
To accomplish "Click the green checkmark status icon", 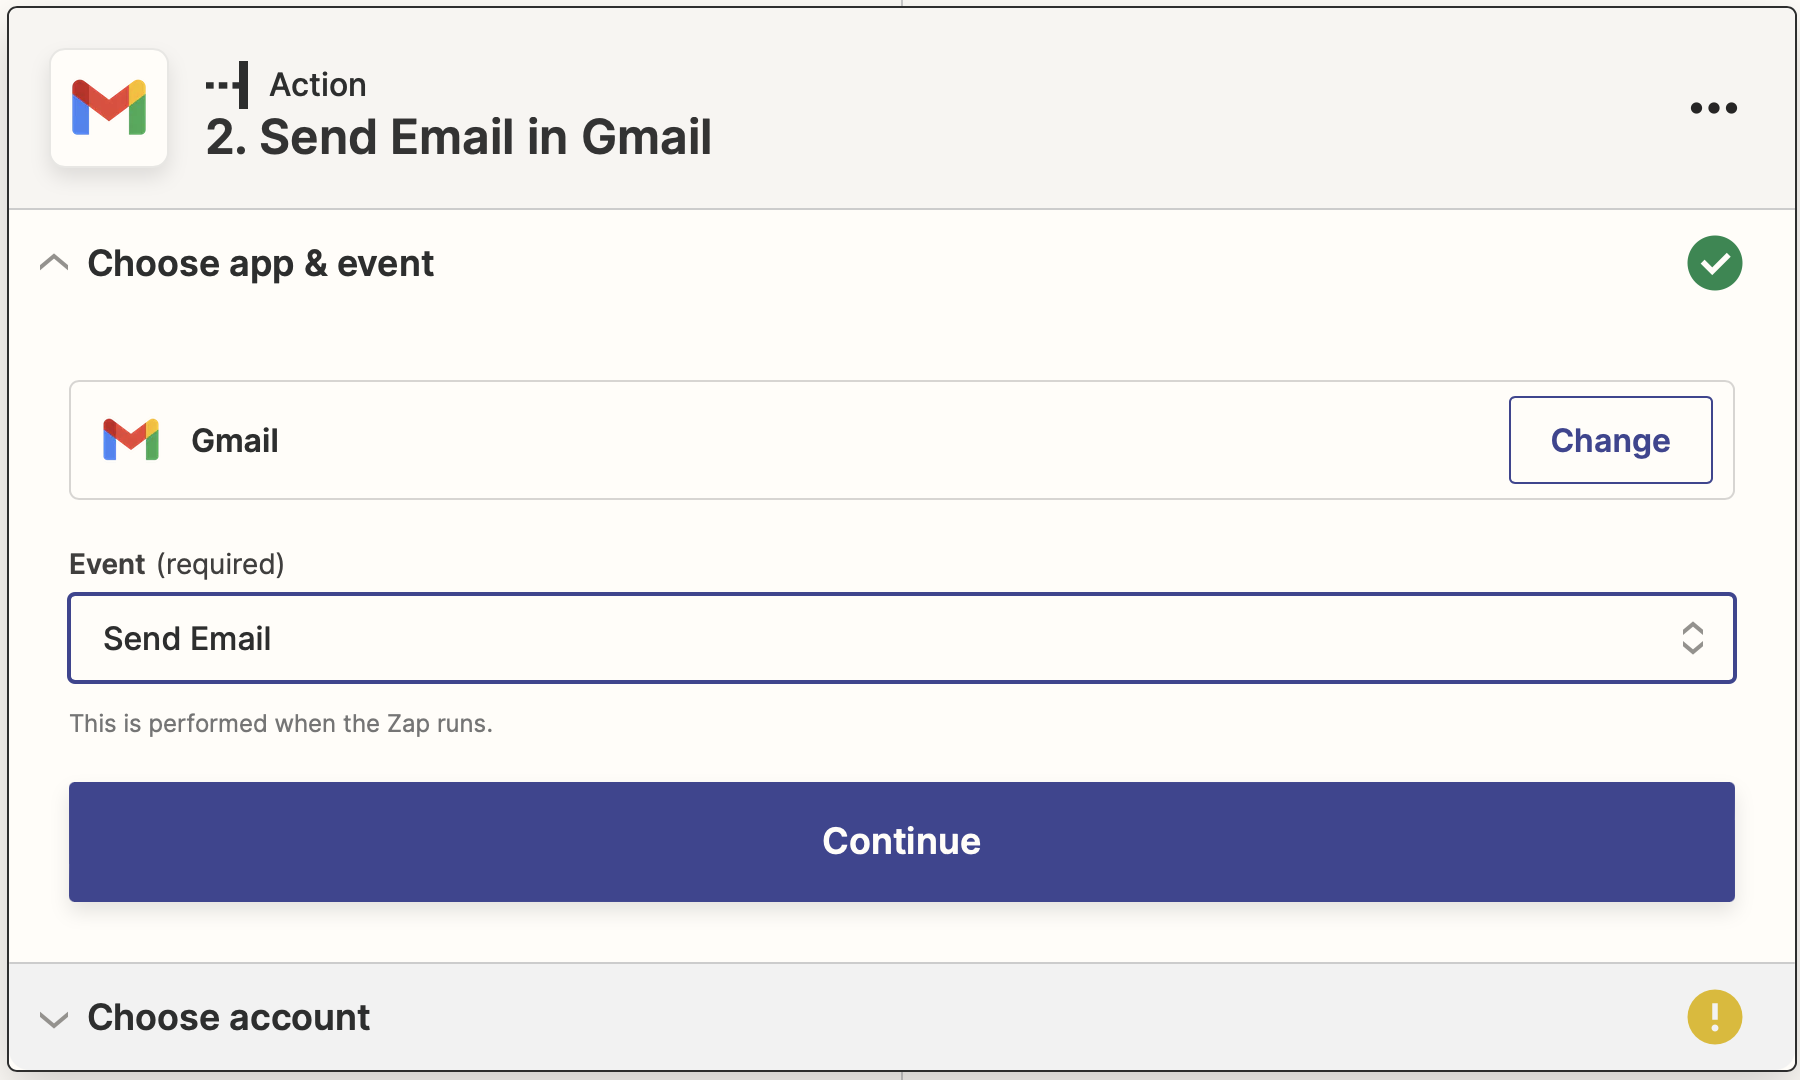I will (1714, 263).
